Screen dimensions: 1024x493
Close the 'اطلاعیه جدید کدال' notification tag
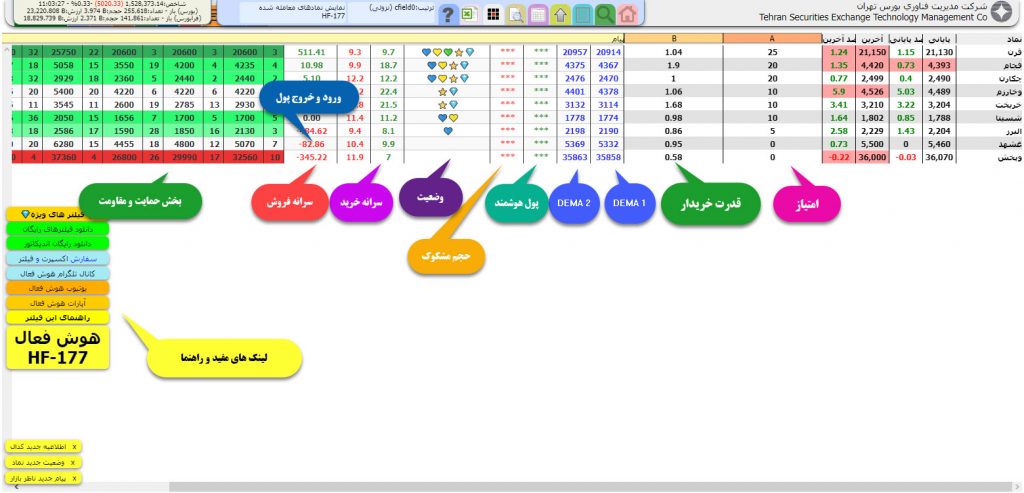click(x=74, y=447)
